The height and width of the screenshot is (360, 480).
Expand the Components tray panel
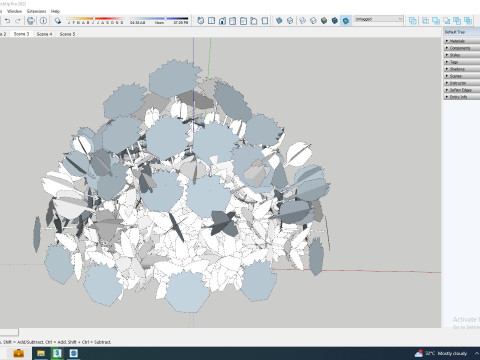(462, 48)
